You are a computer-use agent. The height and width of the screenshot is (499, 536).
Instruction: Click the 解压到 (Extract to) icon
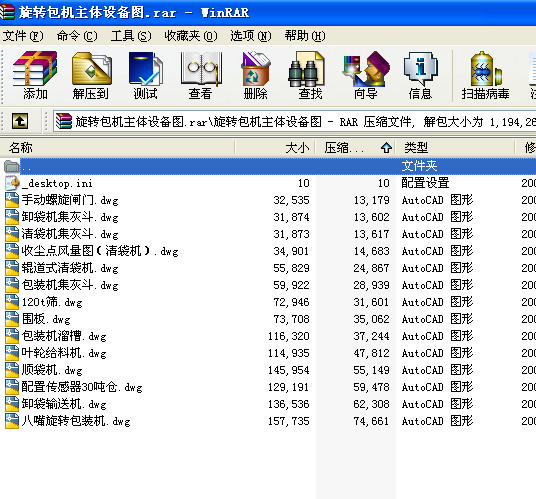[91, 69]
